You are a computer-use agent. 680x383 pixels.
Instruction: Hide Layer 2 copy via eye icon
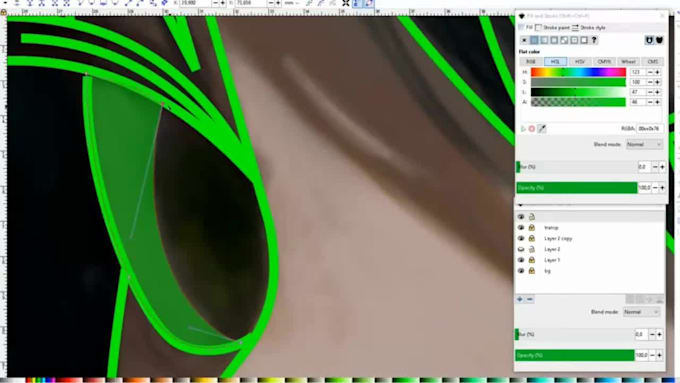(521, 238)
